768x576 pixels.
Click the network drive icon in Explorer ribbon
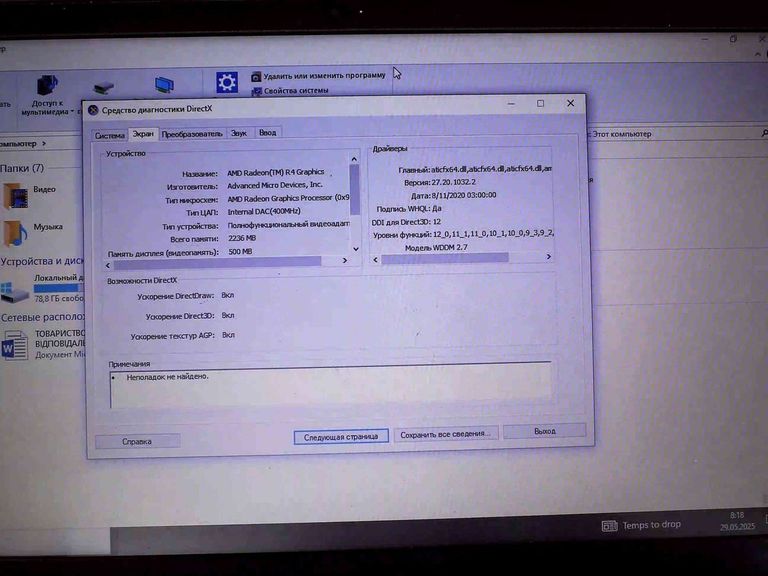click(x=103, y=89)
